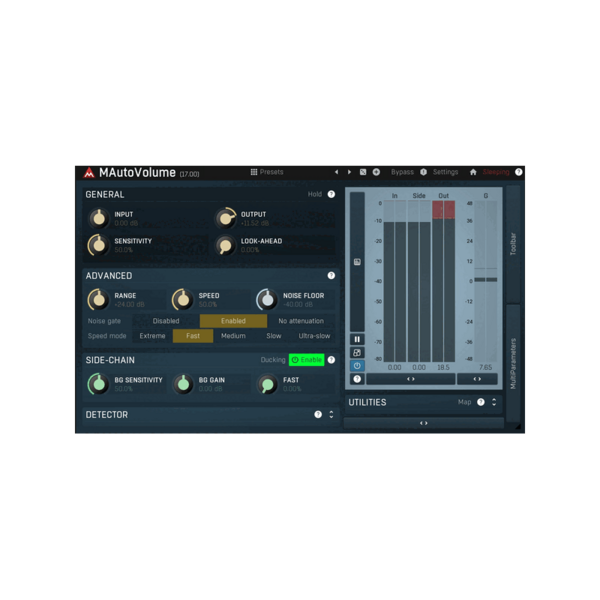Click the INPUT knob
This screenshot has width=600, height=600.
(x=99, y=218)
